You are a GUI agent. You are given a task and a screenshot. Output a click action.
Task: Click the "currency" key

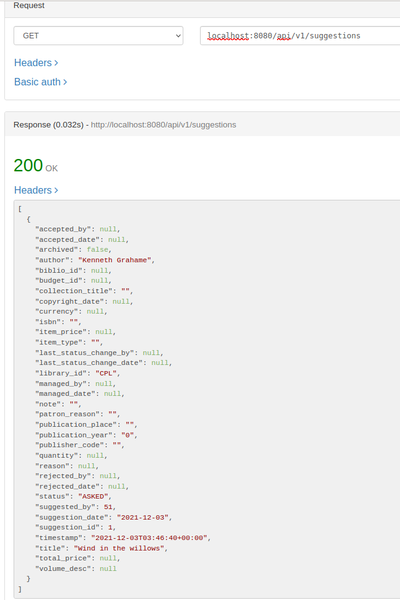click(x=59, y=311)
